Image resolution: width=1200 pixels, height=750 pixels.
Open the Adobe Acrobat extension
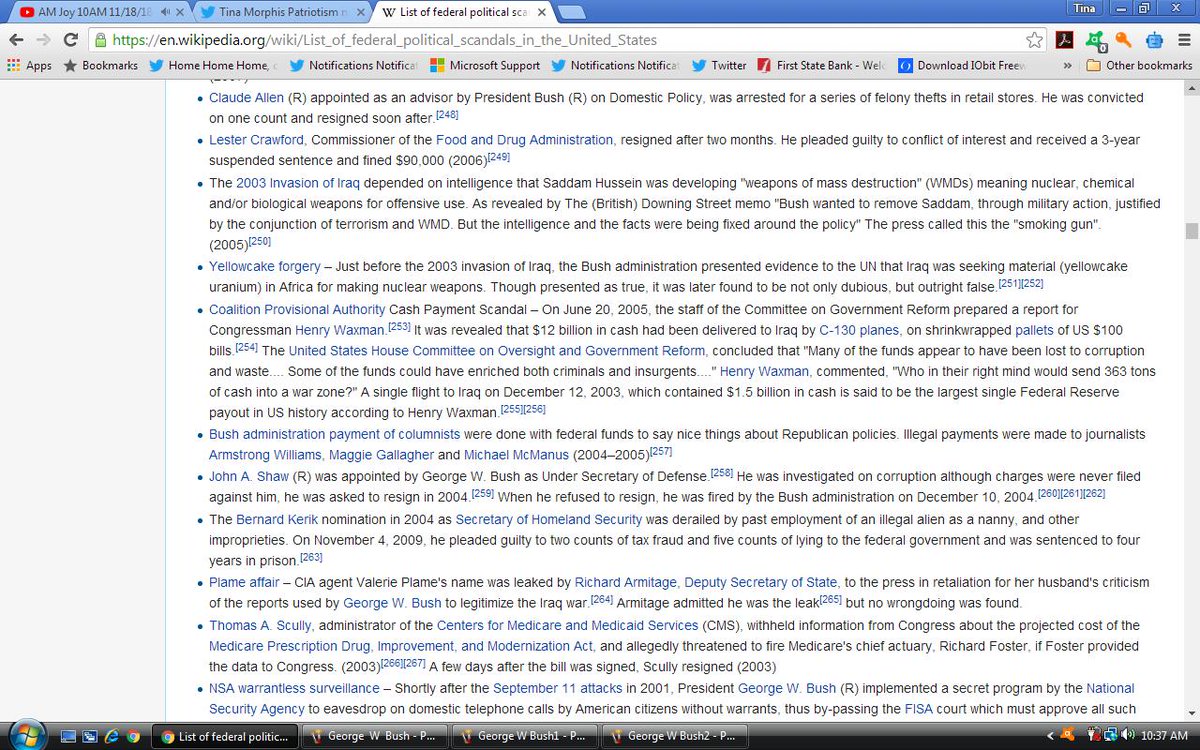[1065, 41]
